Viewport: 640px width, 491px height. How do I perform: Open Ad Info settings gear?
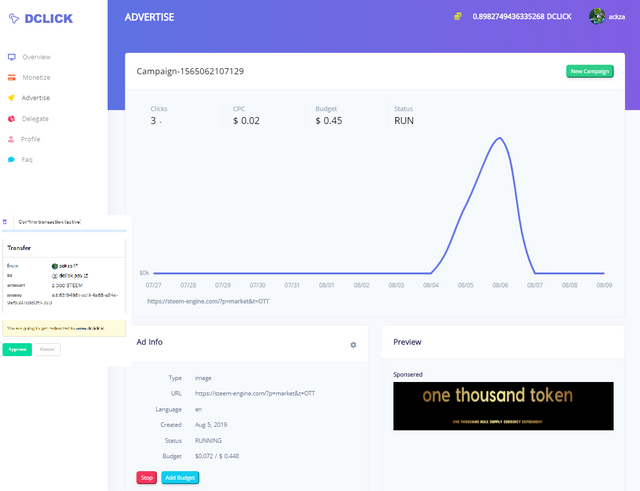click(x=353, y=345)
